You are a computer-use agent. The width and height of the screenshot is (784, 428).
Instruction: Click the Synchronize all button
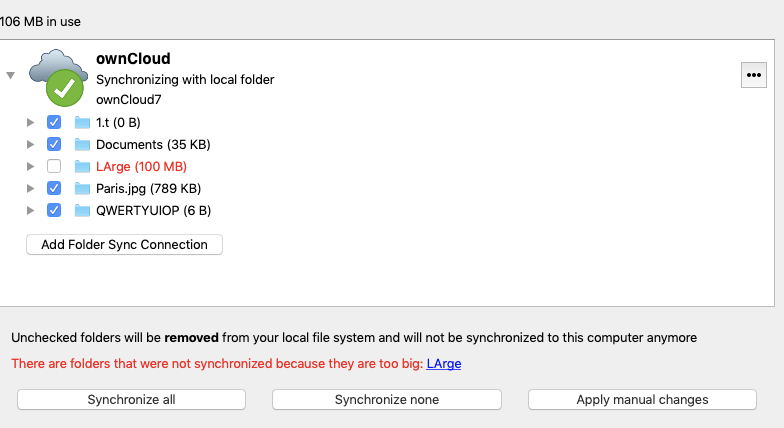(132, 400)
